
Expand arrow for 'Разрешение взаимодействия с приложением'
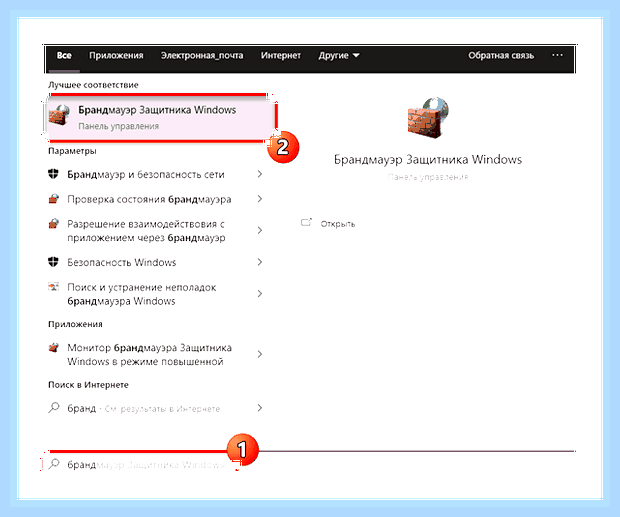click(260, 230)
